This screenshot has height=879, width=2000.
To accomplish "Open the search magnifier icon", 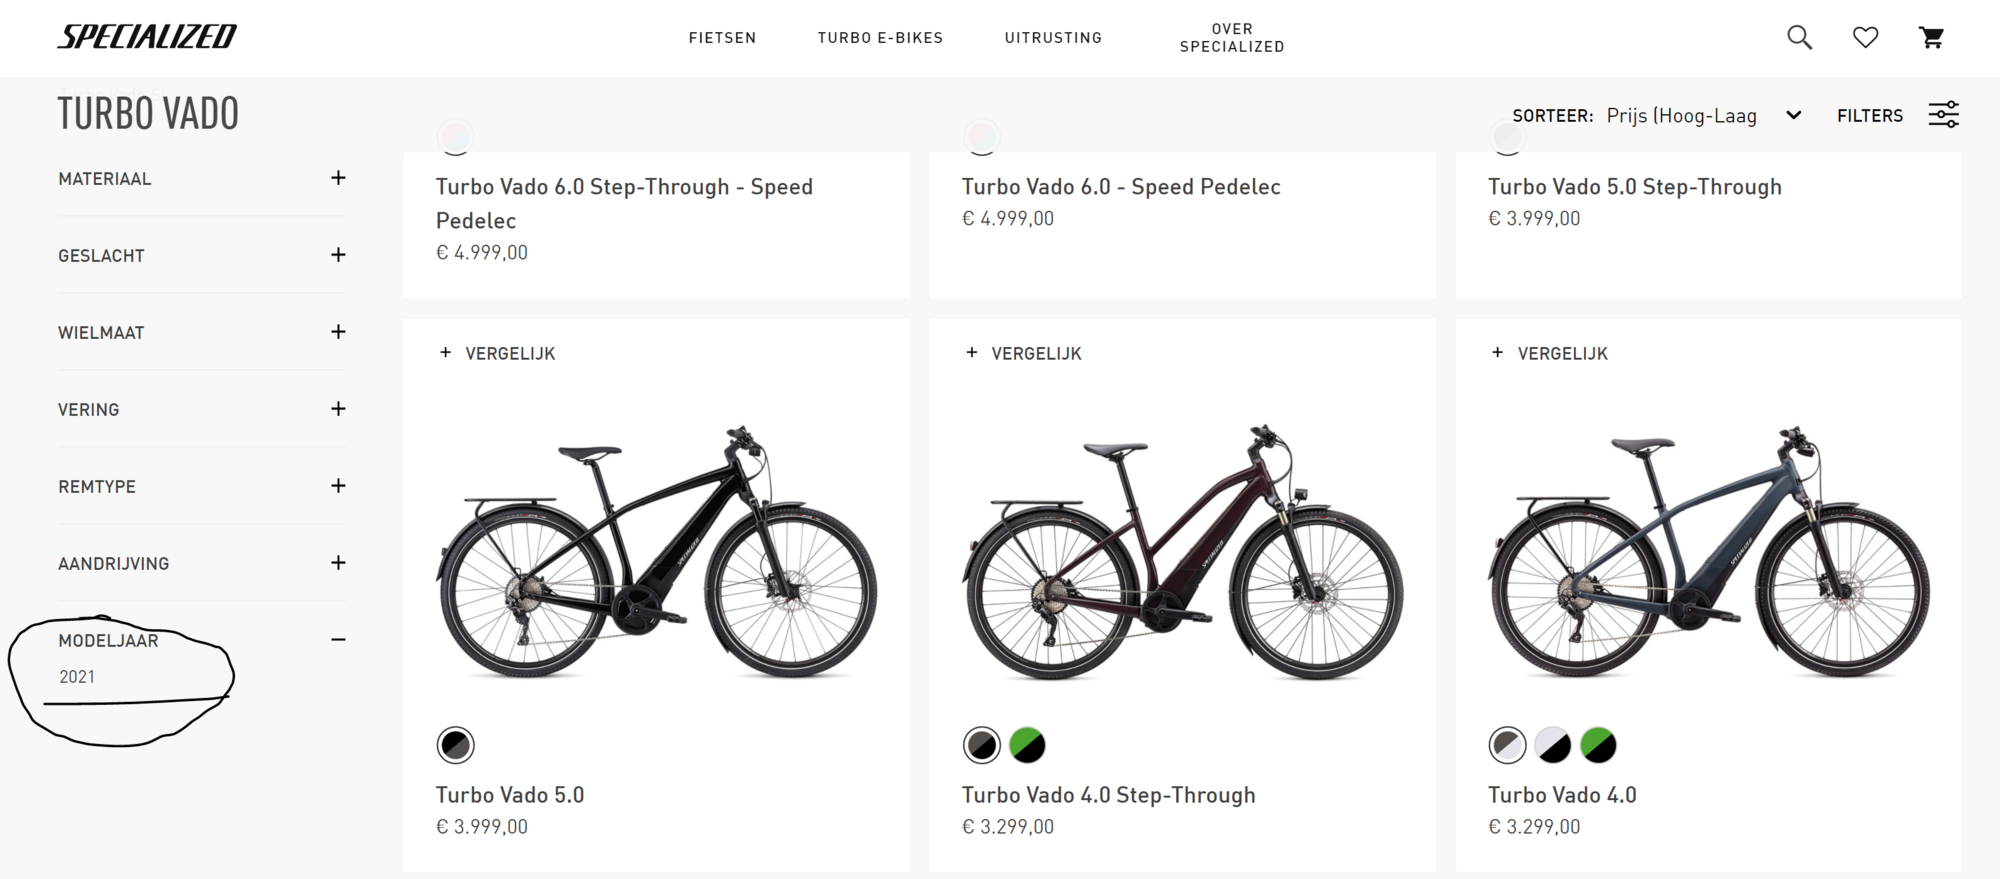I will click(1799, 38).
